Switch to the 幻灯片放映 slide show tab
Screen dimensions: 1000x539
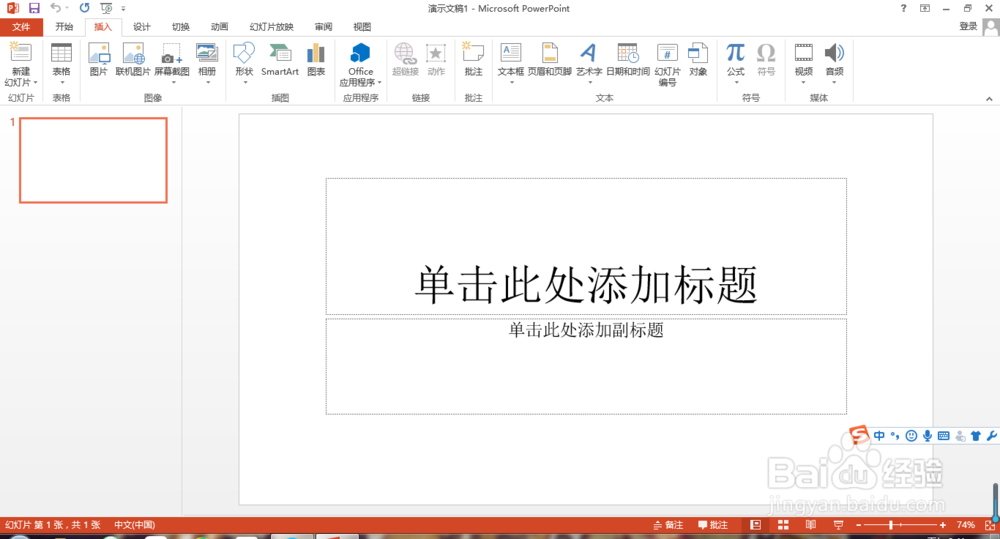point(272,27)
